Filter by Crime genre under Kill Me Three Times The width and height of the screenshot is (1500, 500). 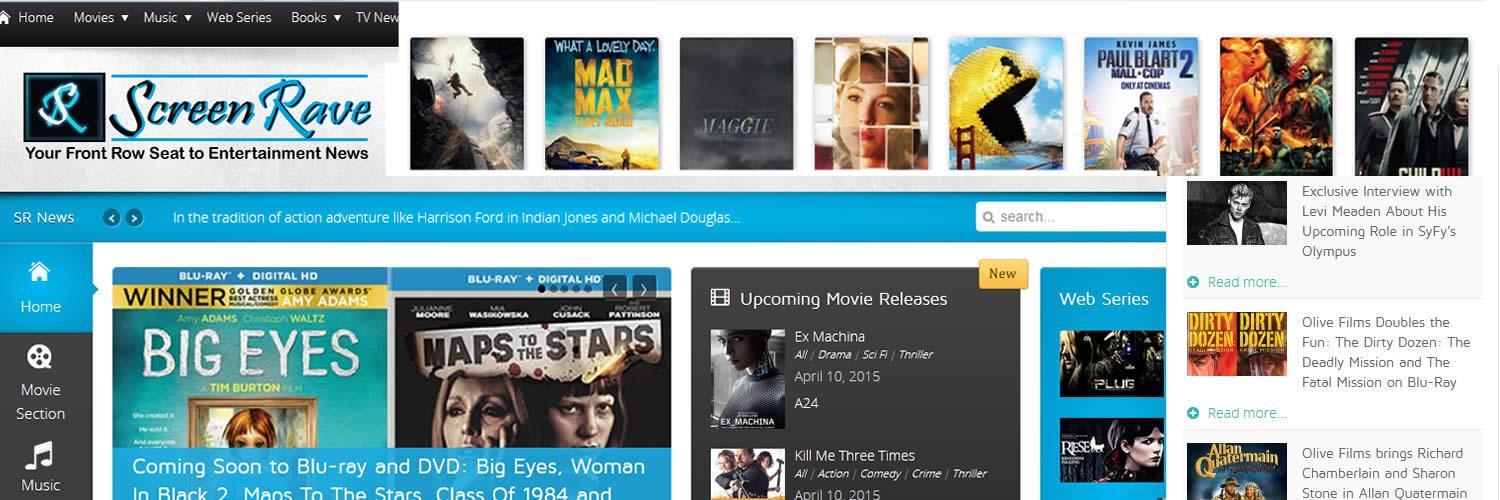[927, 474]
